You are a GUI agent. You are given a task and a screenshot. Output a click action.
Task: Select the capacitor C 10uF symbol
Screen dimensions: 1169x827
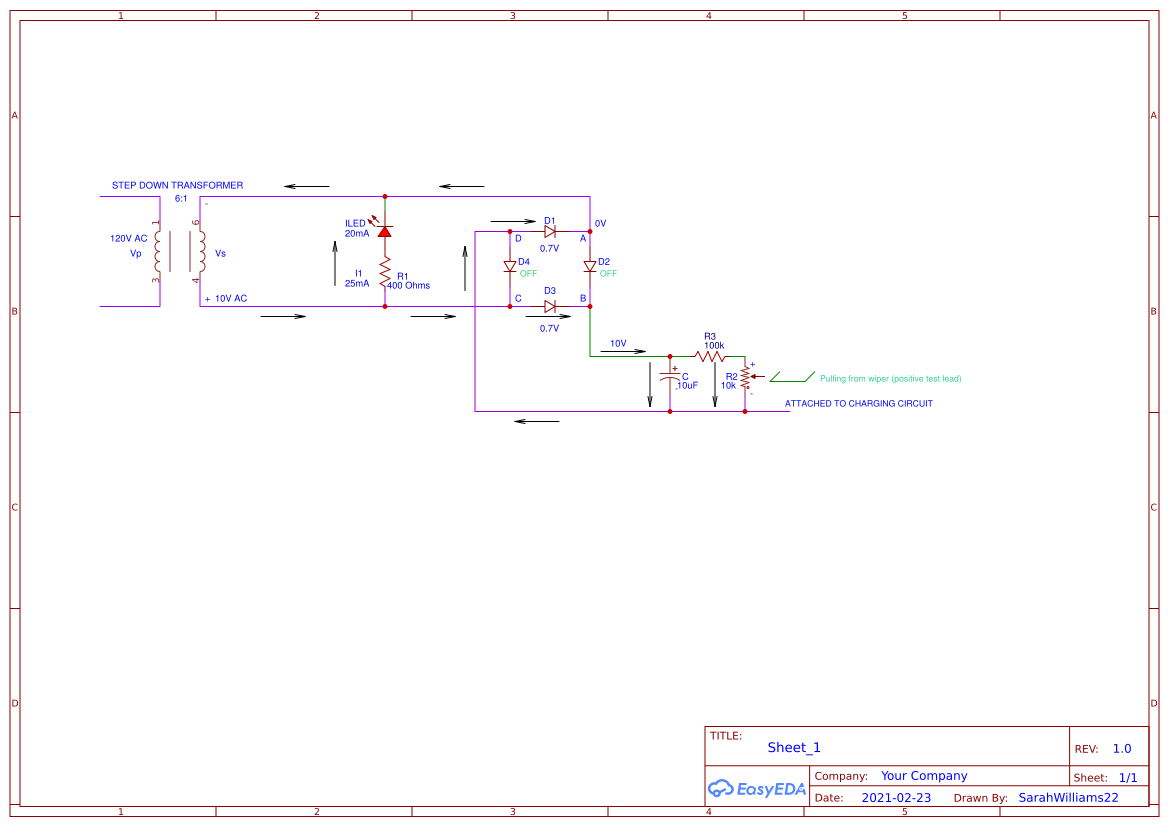click(x=670, y=375)
